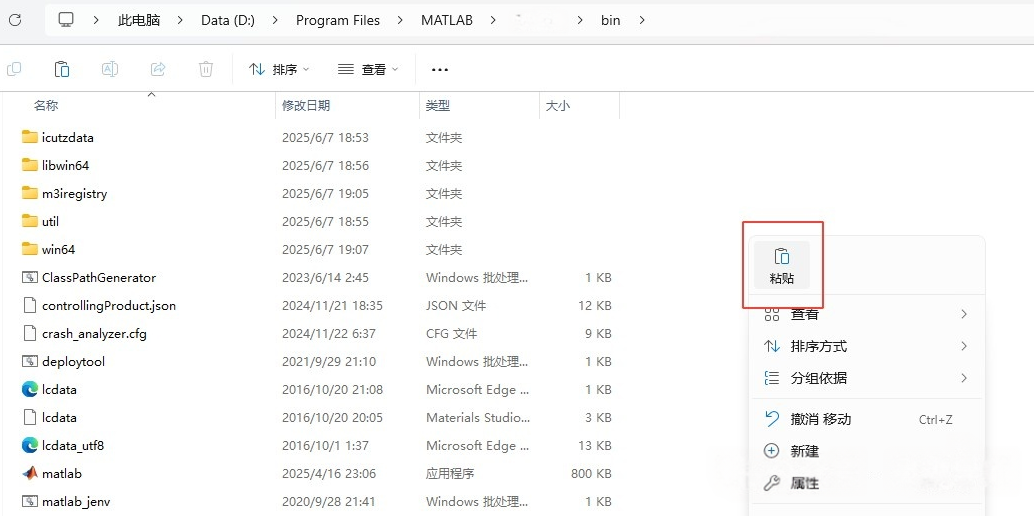Select the folder name m3iregistry
The height and width of the screenshot is (516, 1034).
pyautogui.click(x=74, y=193)
